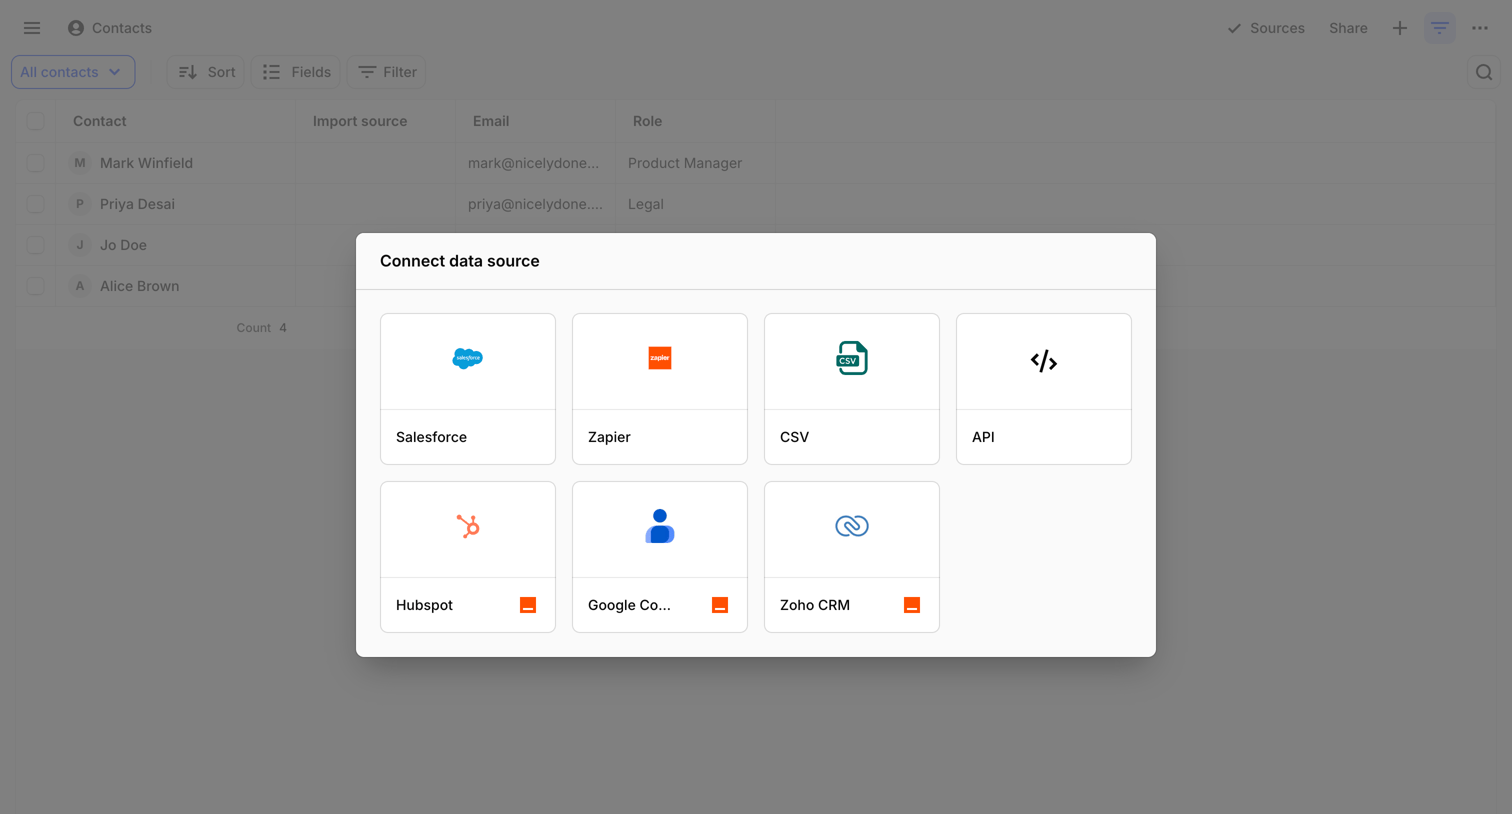The image size is (1512, 814).
Task: Open the Priya Desai contact name
Action: [x=137, y=204]
